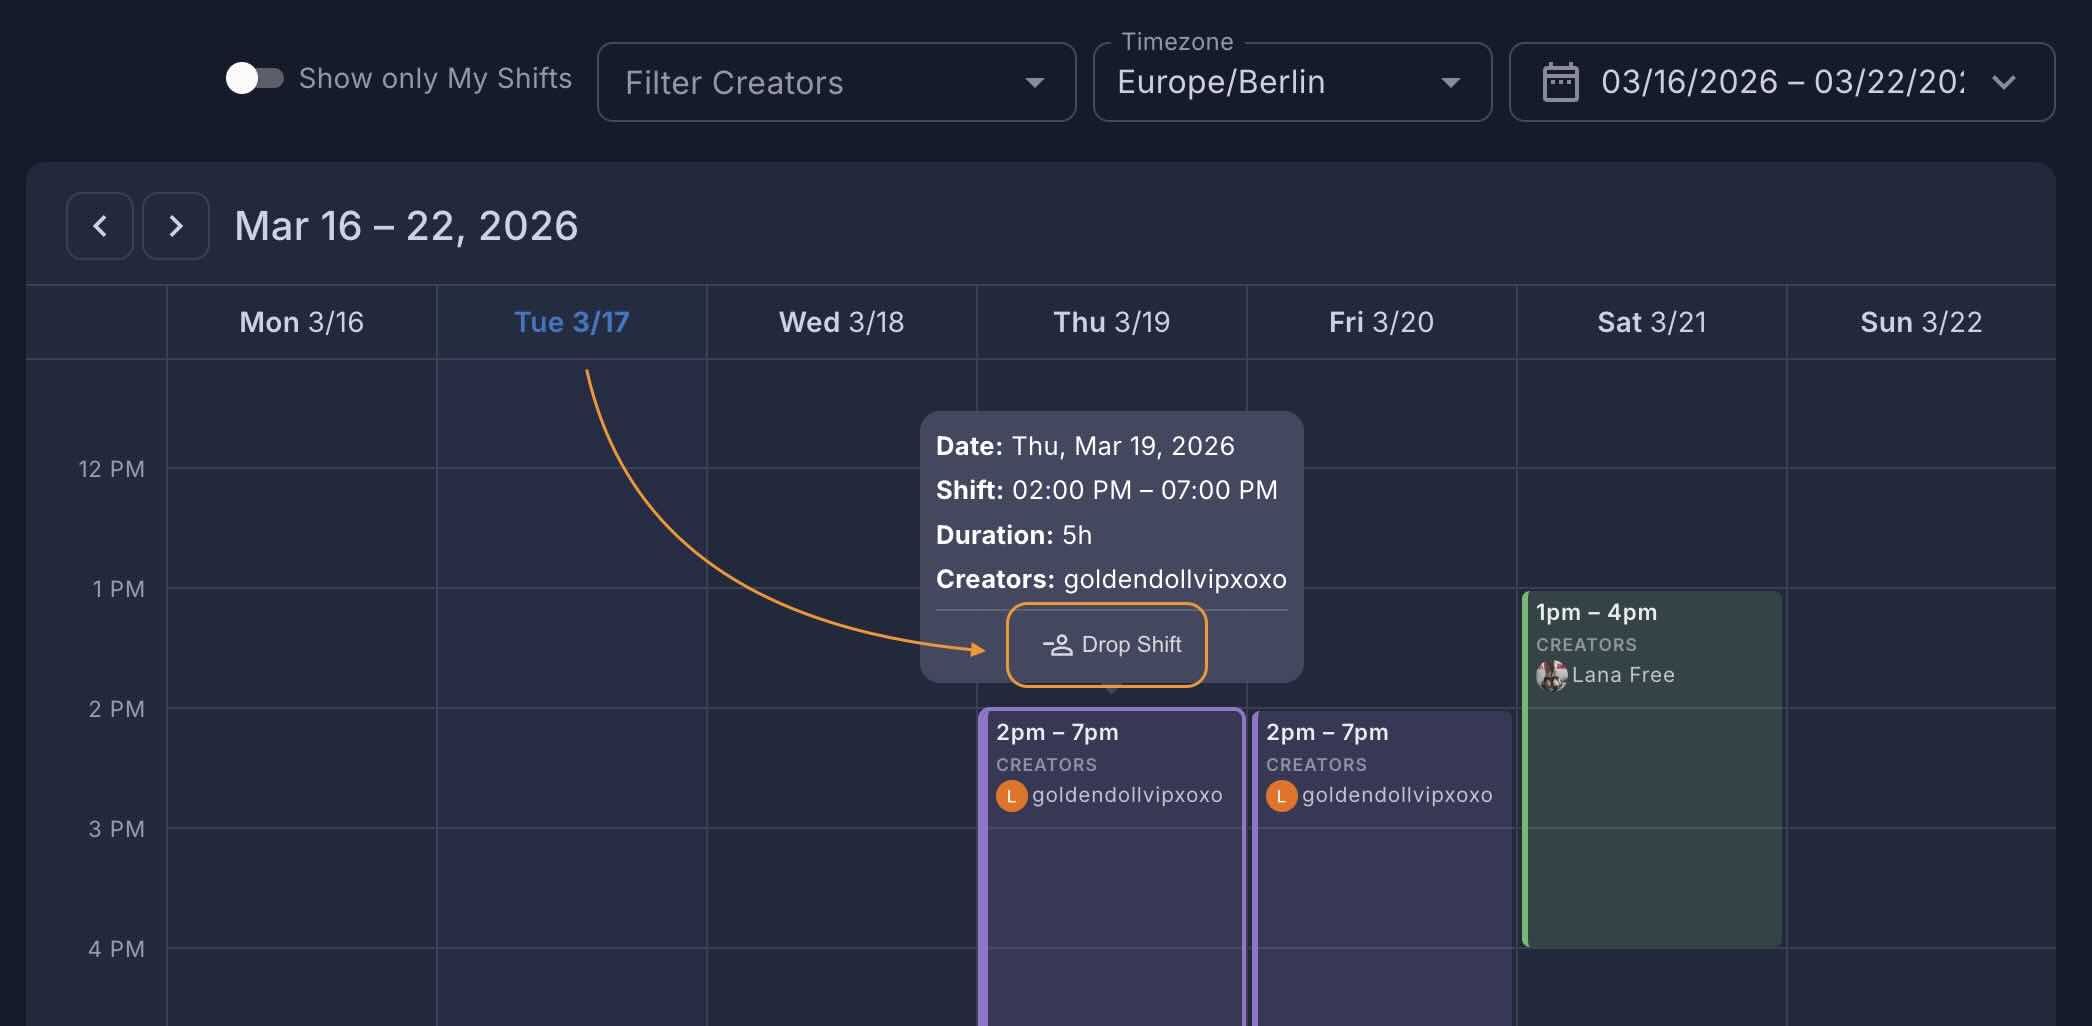
Task: Expand date range picker chevron
Action: pos(2004,82)
